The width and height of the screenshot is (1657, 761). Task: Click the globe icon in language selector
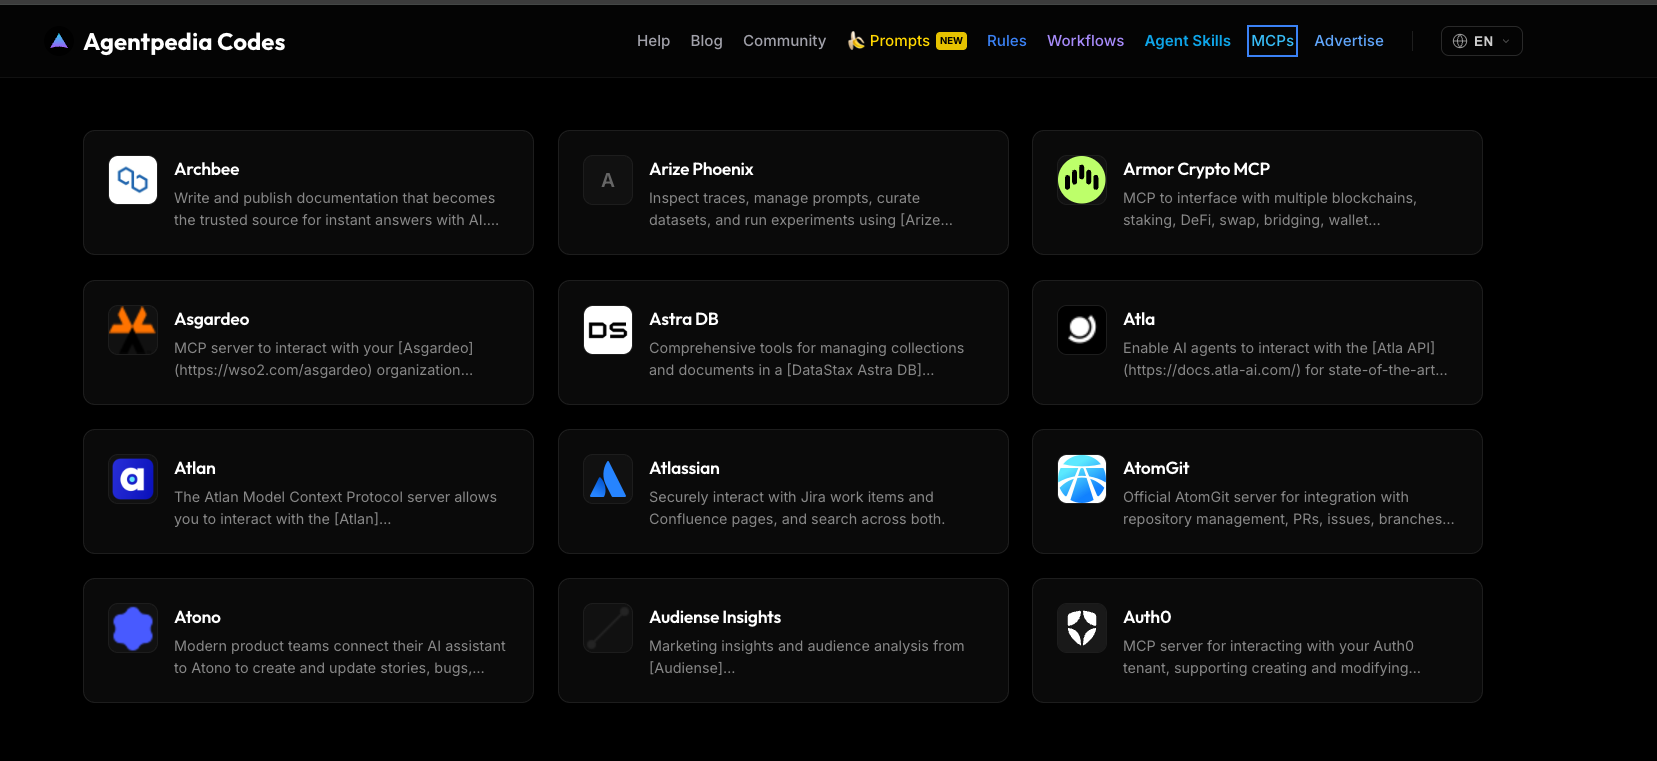tap(1460, 41)
